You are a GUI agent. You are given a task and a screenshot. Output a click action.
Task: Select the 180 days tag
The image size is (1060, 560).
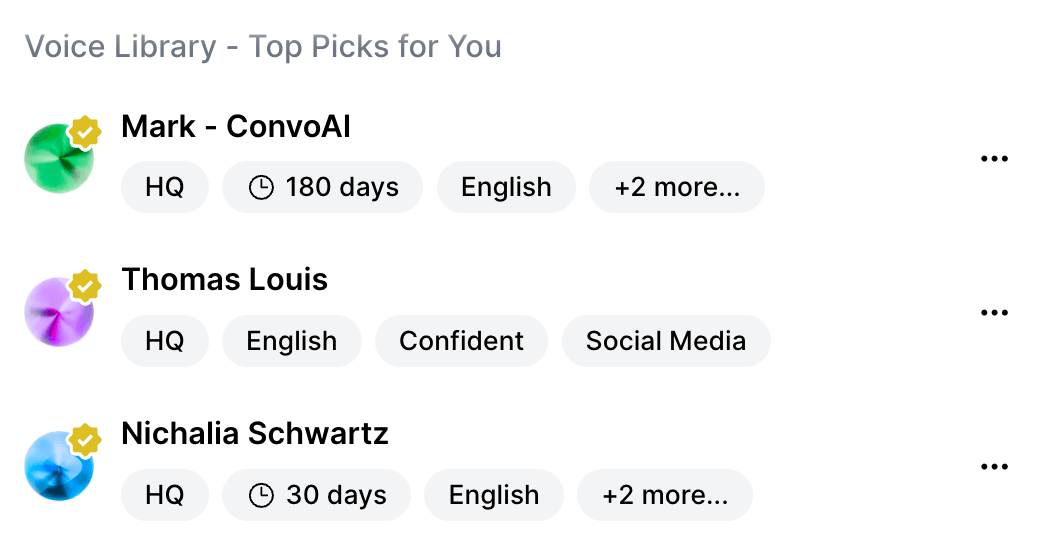coord(322,187)
